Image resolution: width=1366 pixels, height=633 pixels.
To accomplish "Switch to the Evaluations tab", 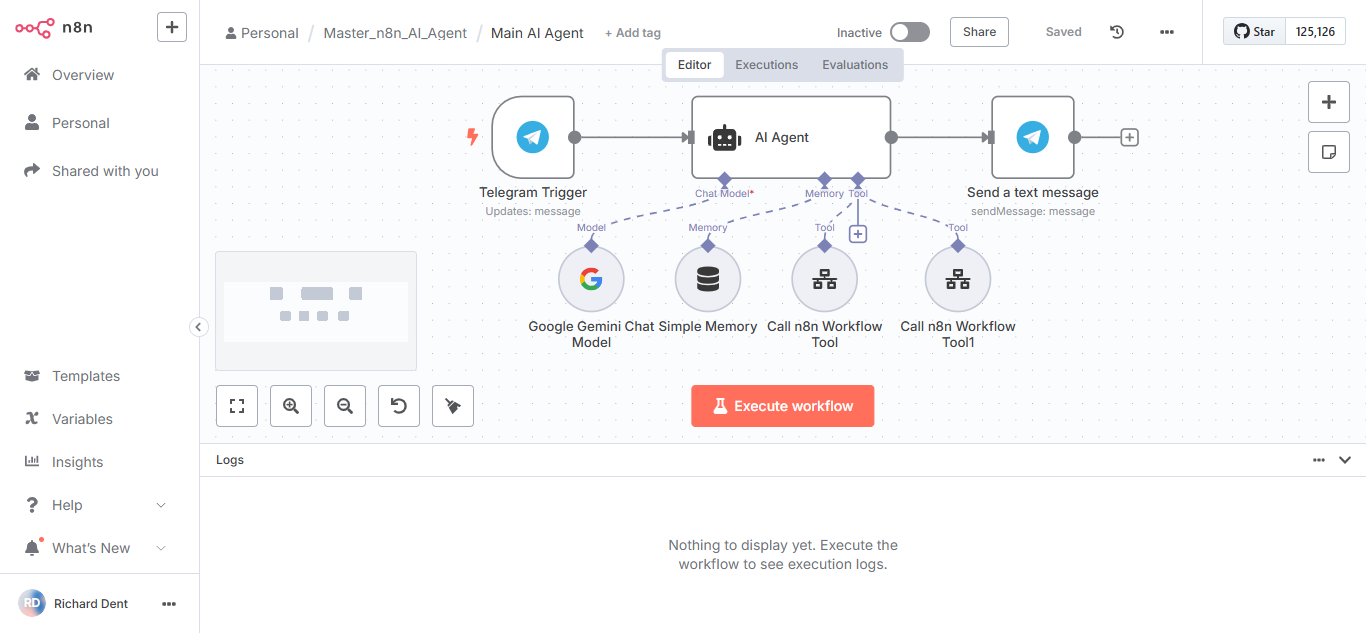I will pyautogui.click(x=855, y=65).
